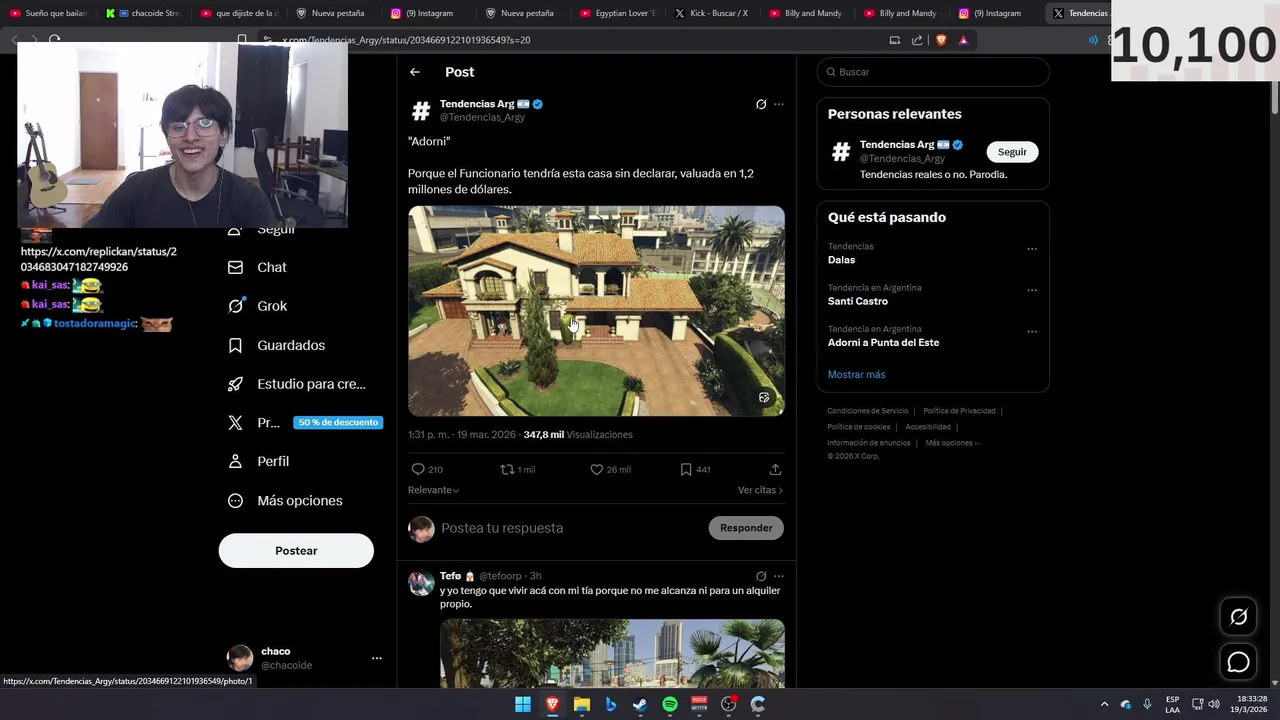Open options for Santi Castro trend
Screen dimensions: 1280x720
click(x=1032, y=290)
